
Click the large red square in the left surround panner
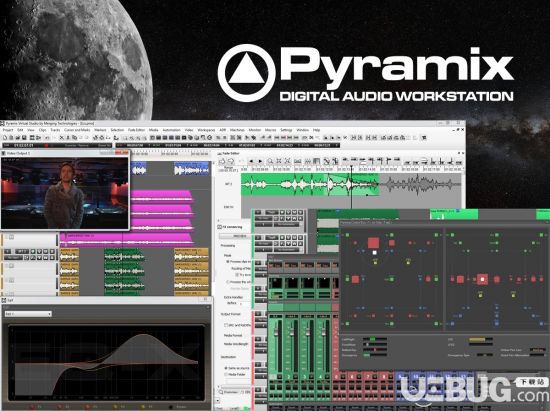(373, 243)
